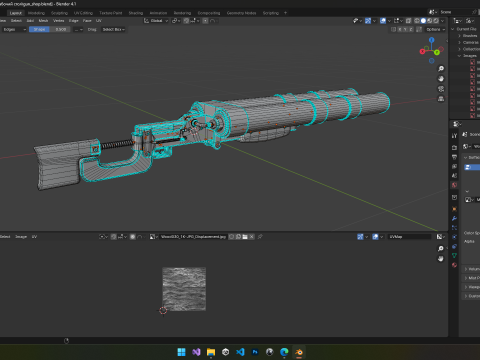The image size is (480, 360).
Task: Click the UVMap name field in UV editor
Action: coord(410,237)
